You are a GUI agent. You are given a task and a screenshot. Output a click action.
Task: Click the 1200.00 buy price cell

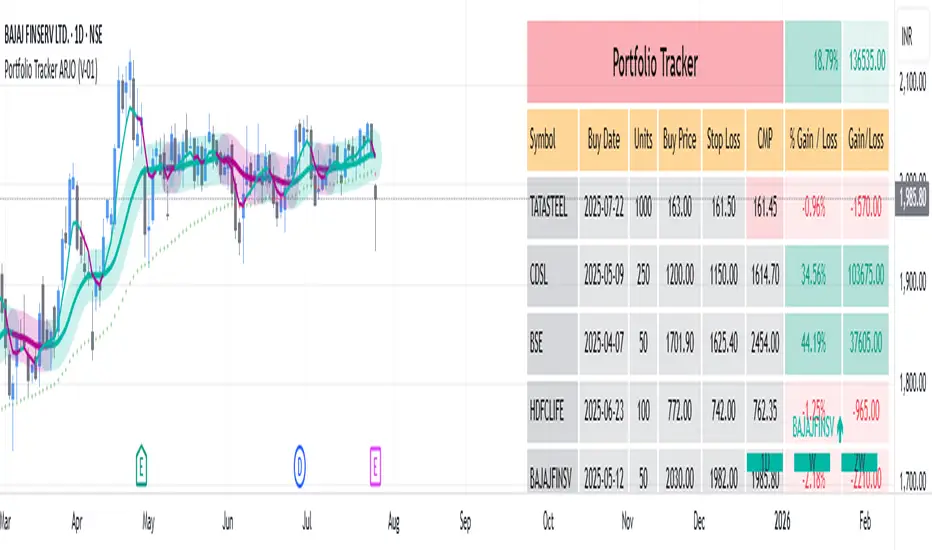click(x=680, y=275)
